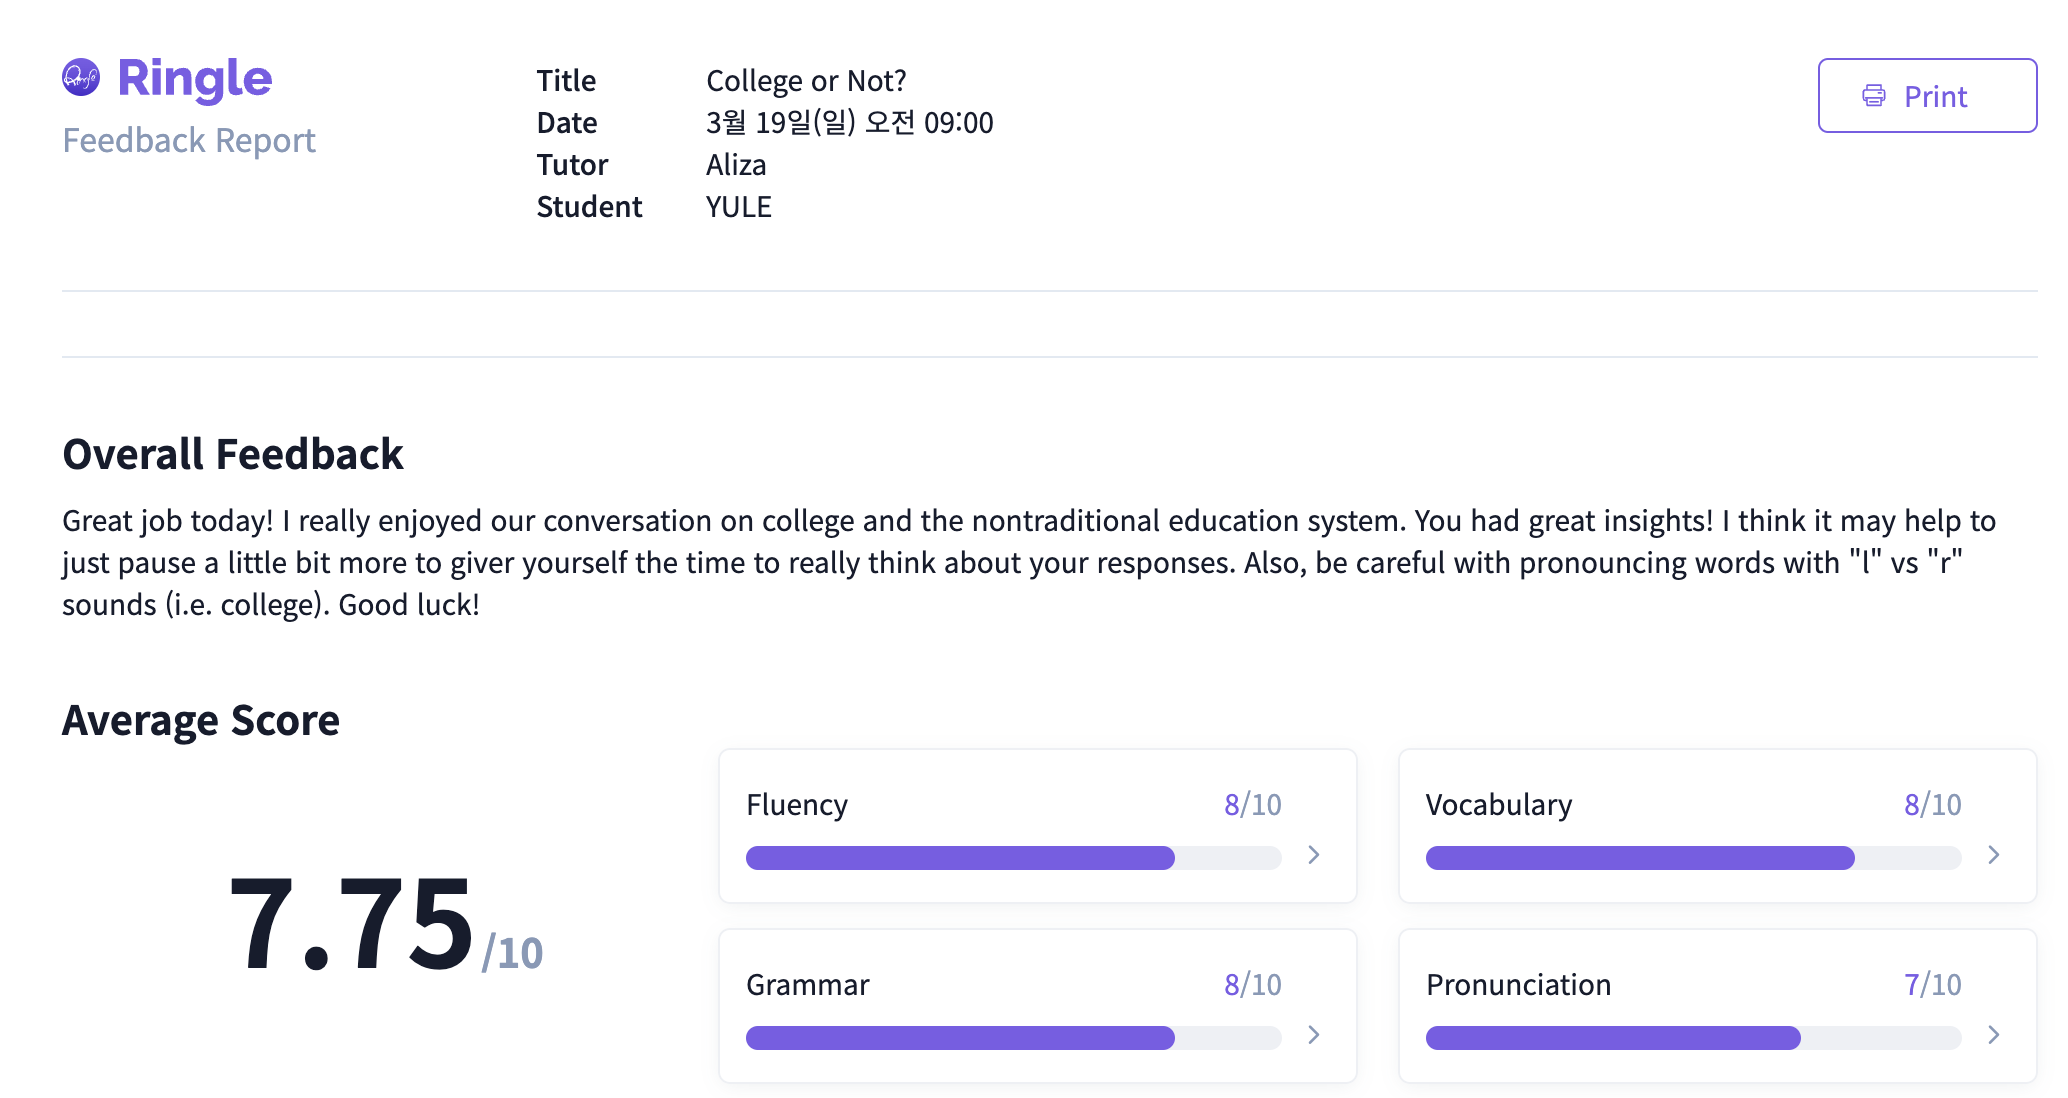
Task: Click the Fluency progress bar
Action: [x=1013, y=857]
